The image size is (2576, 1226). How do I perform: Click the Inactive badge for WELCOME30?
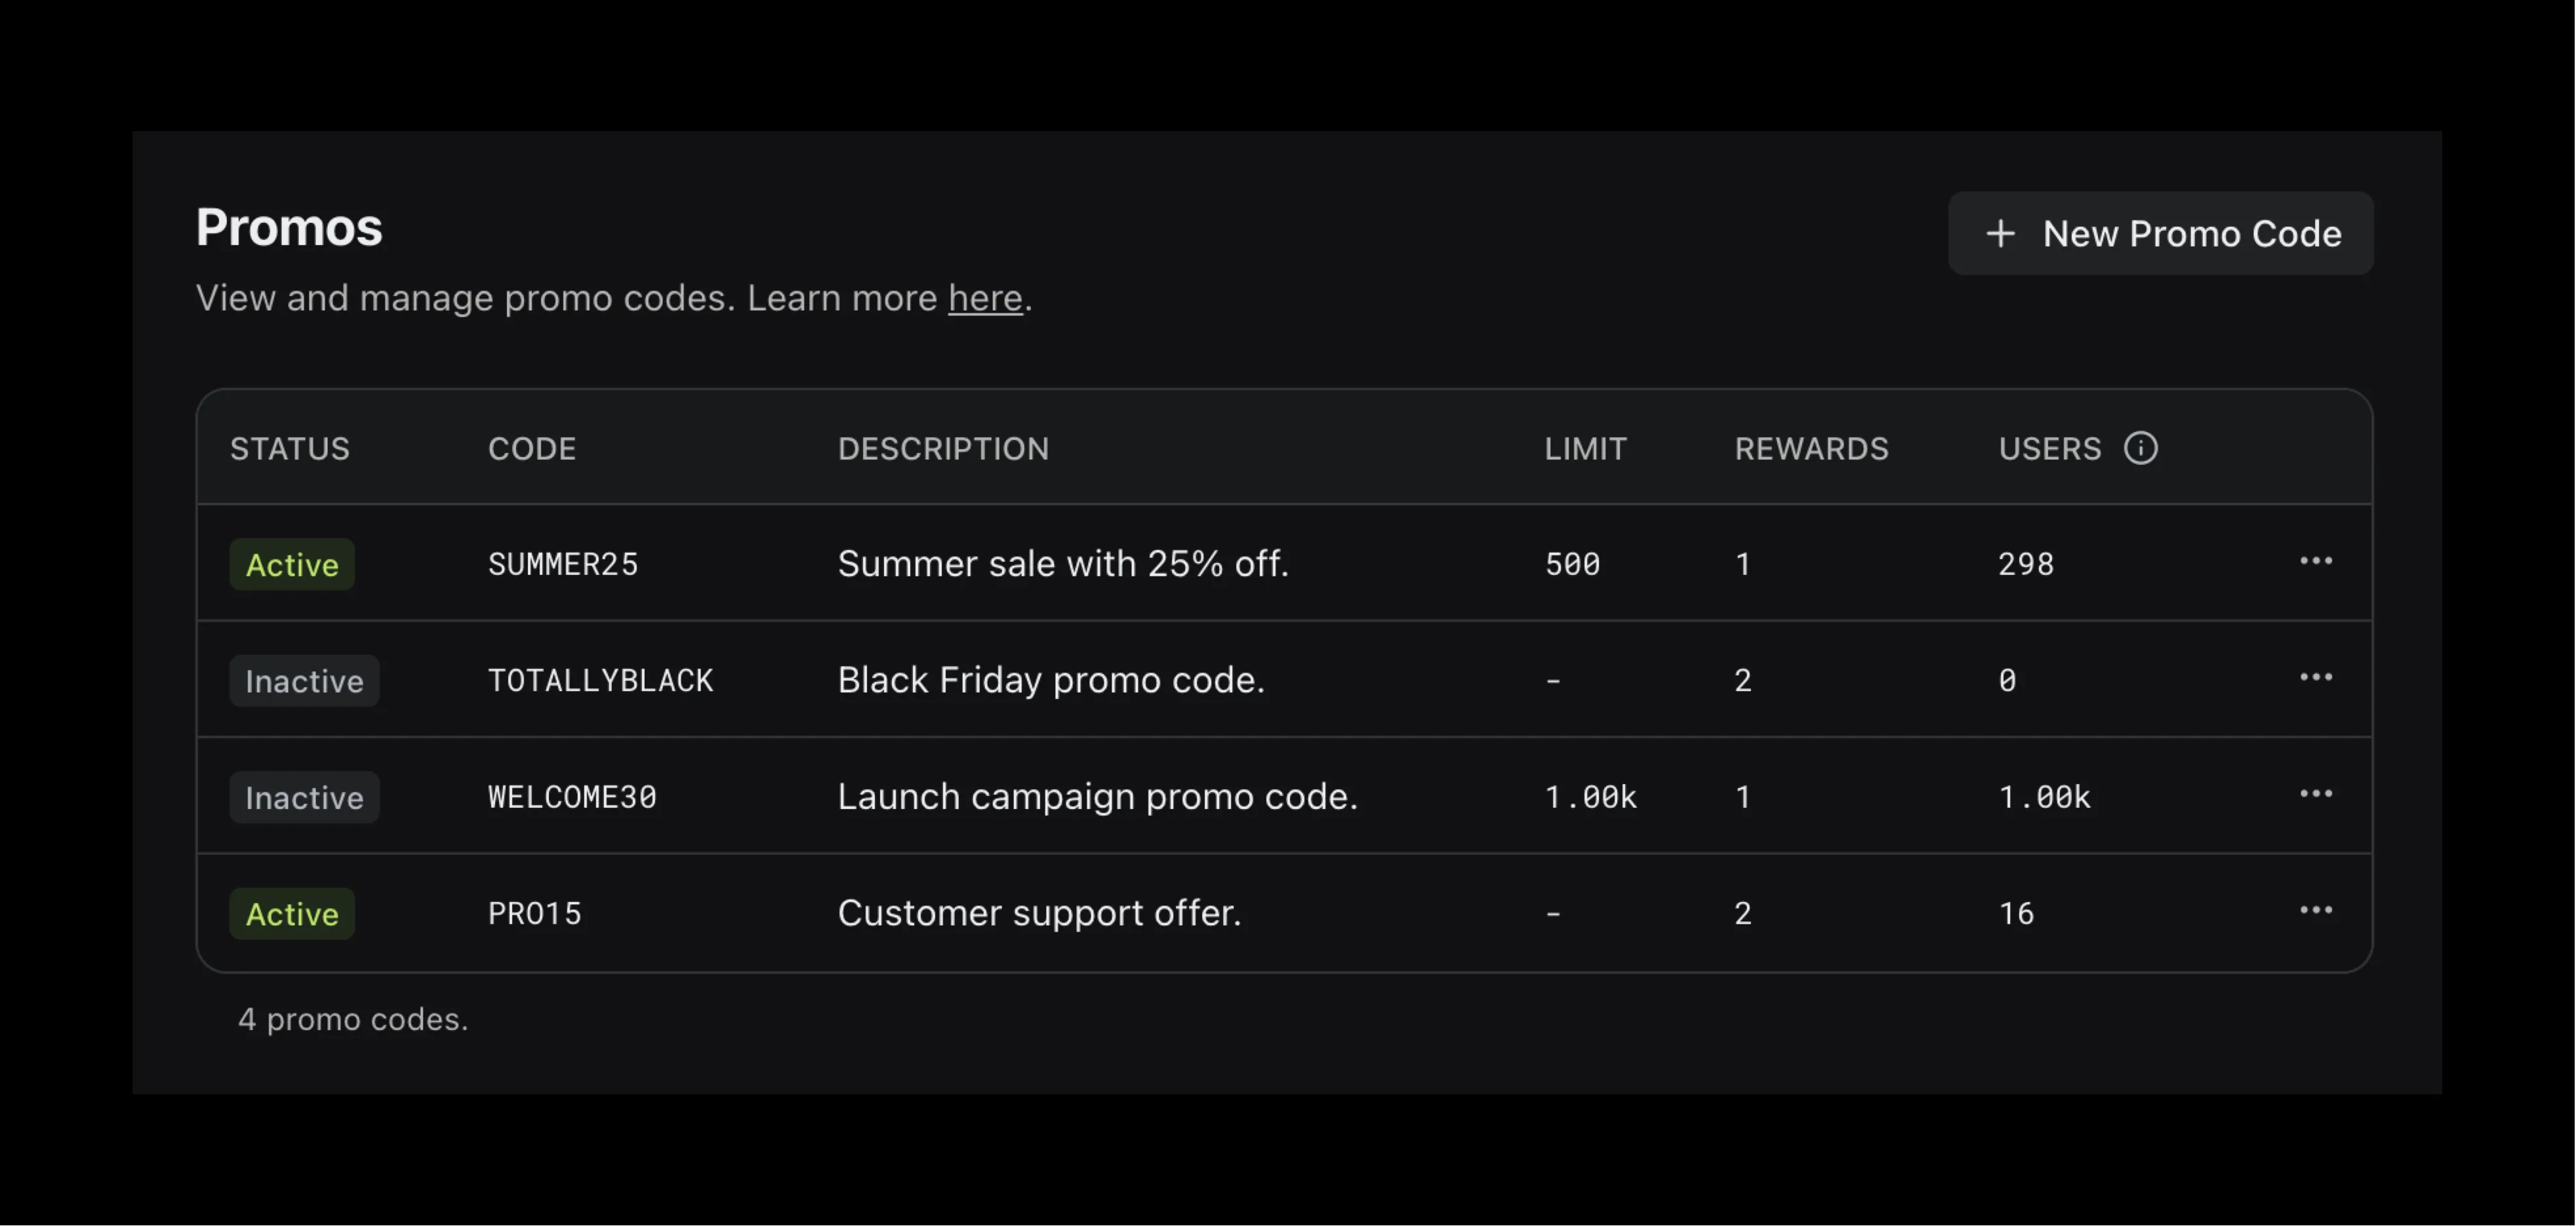pyautogui.click(x=304, y=798)
